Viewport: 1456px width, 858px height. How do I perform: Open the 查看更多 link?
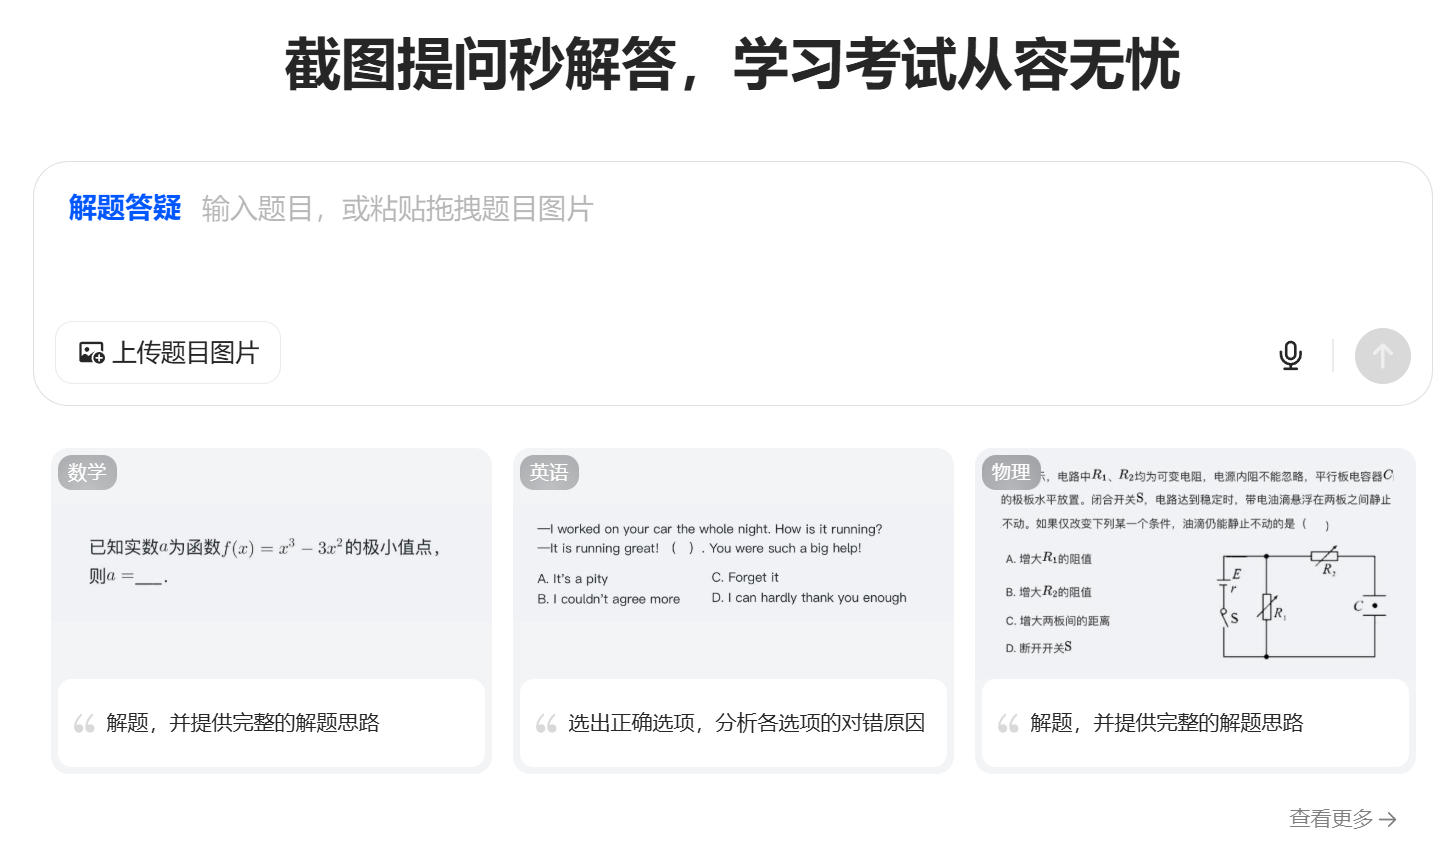(1331, 819)
